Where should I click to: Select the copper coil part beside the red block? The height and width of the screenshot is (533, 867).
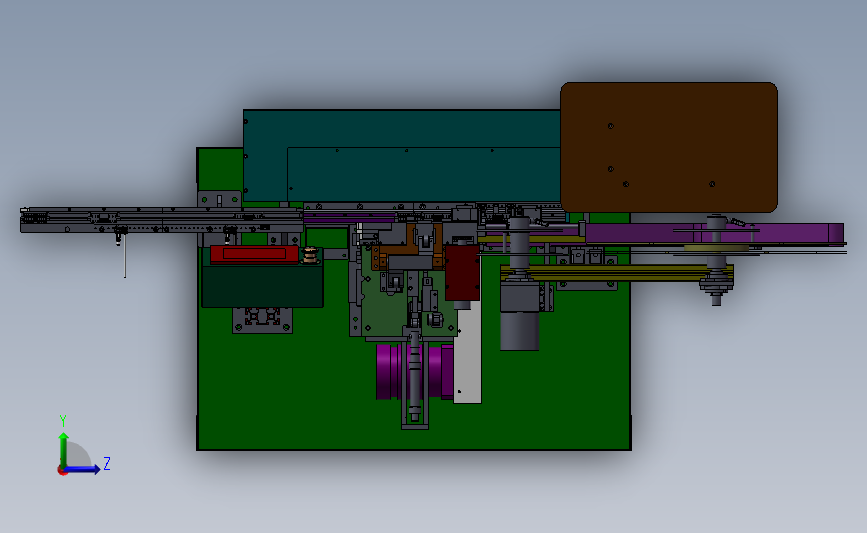coord(311,255)
